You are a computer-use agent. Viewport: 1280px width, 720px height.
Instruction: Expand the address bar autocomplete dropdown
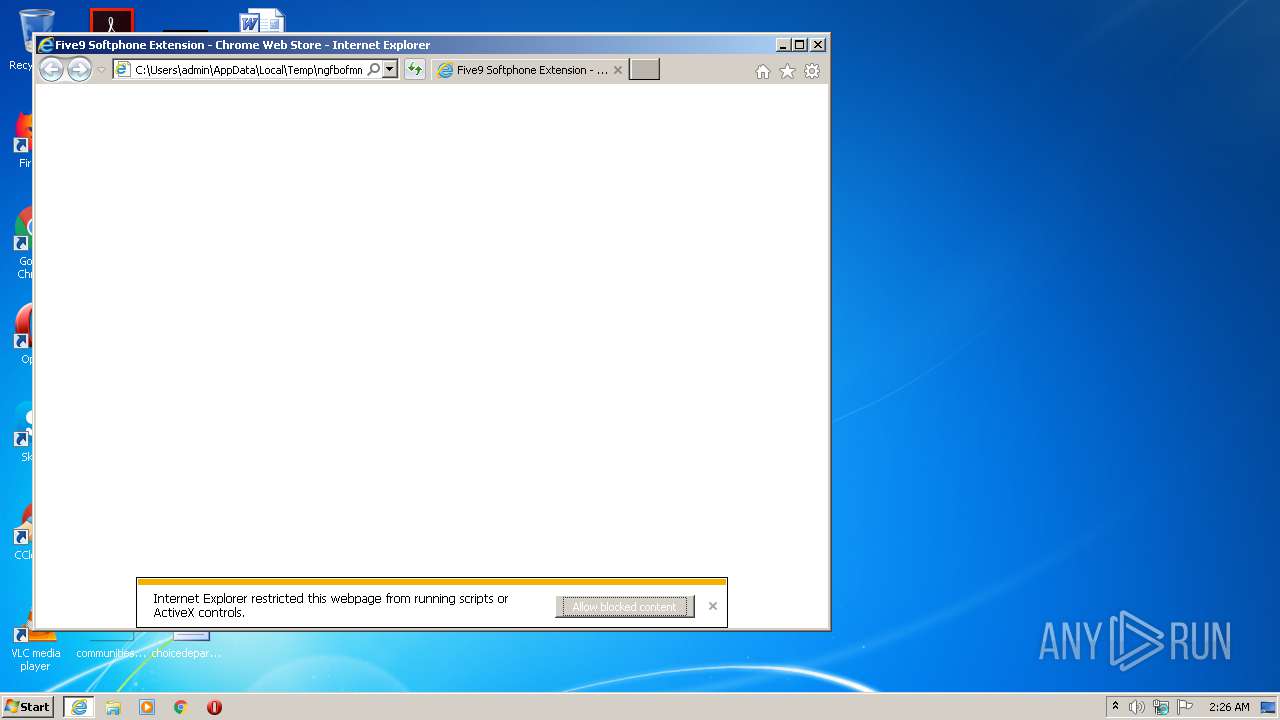tap(390, 70)
